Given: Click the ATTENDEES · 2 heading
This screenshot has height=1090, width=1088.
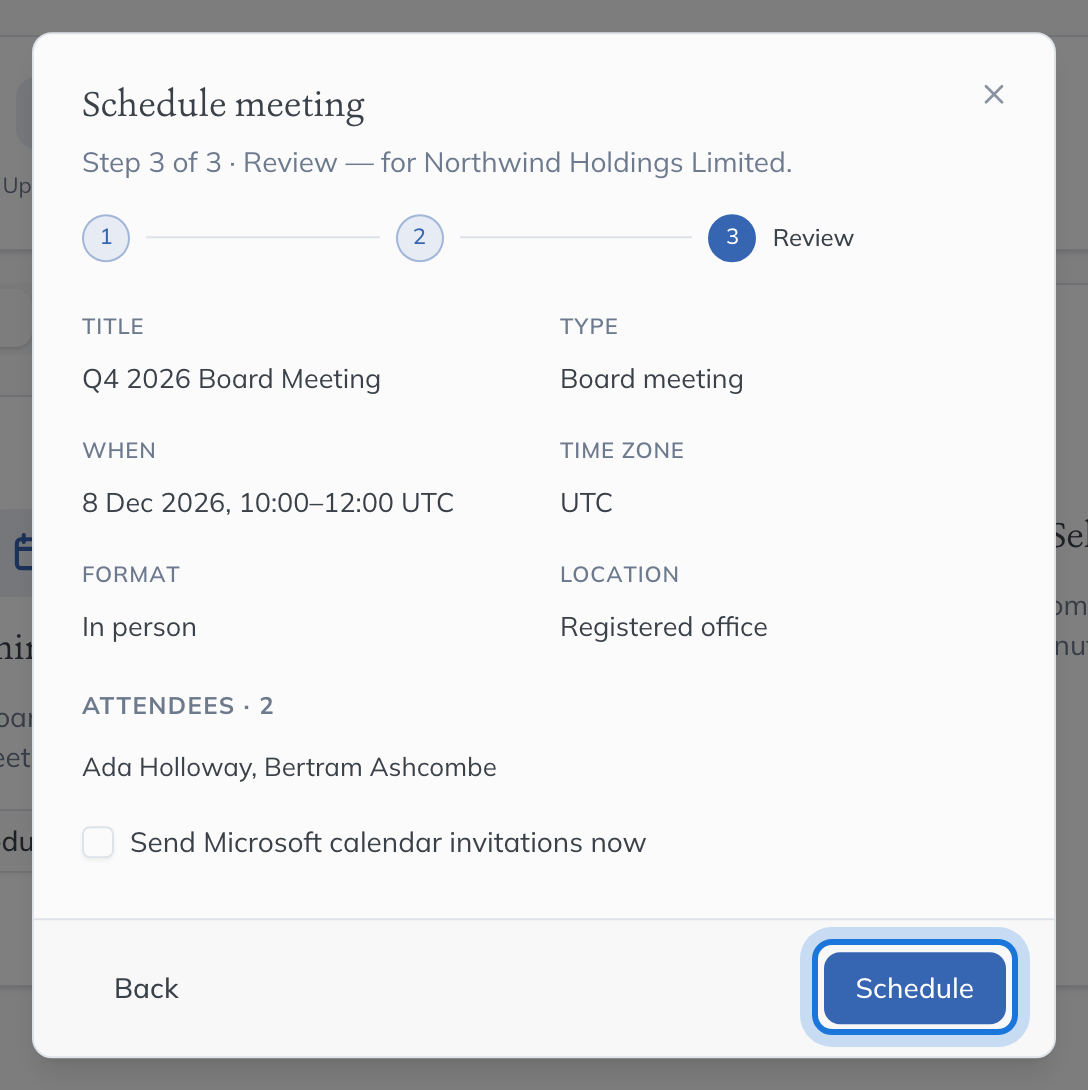Looking at the screenshot, I should click(x=178, y=706).
